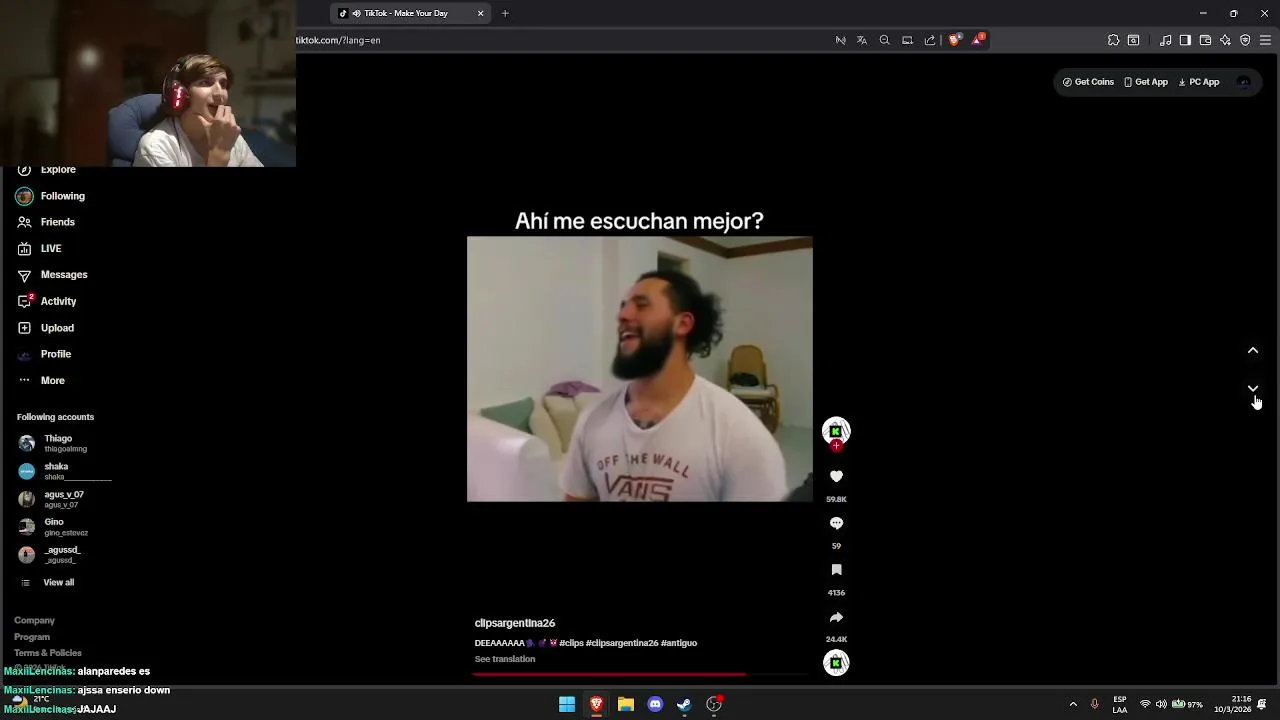Viewport: 1280px width, 720px height.
Task: Expand the Program footer section
Action: click(32, 637)
